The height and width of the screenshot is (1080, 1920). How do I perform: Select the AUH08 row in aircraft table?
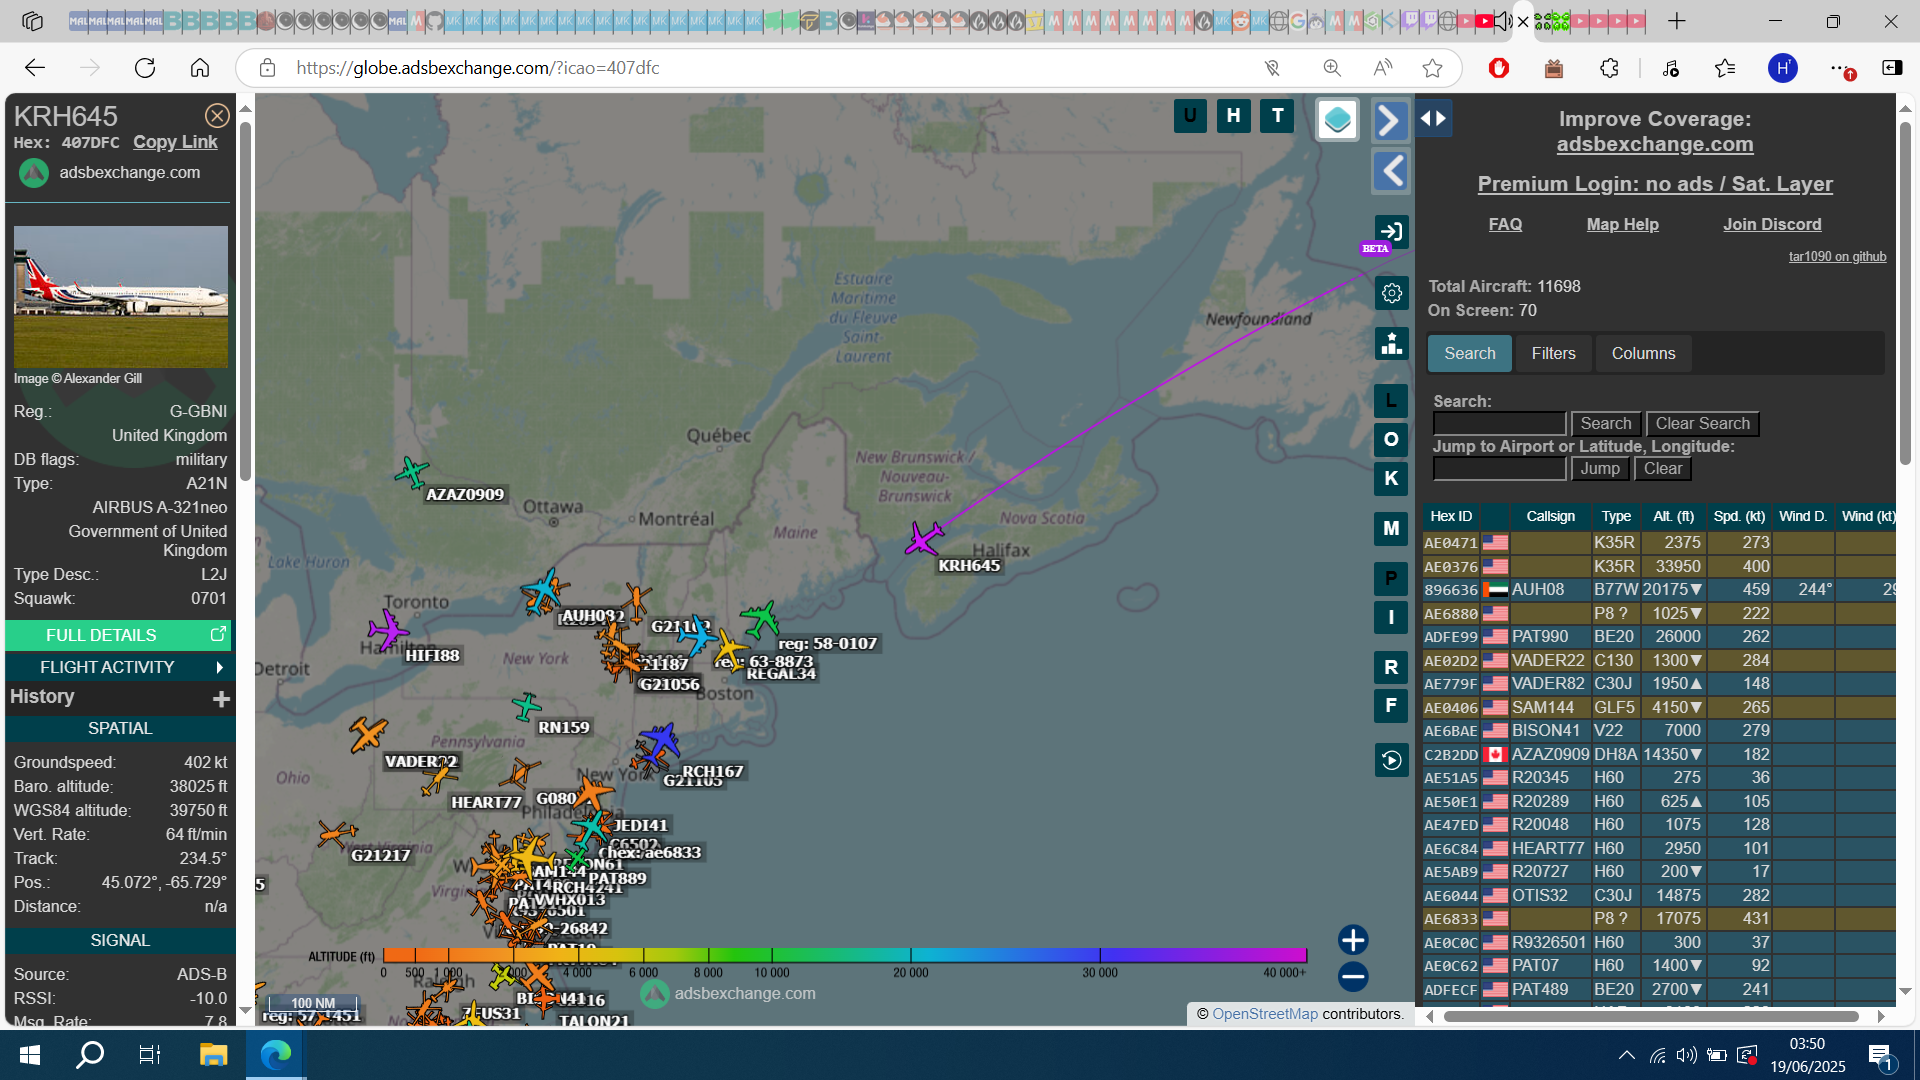[x=1659, y=590]
